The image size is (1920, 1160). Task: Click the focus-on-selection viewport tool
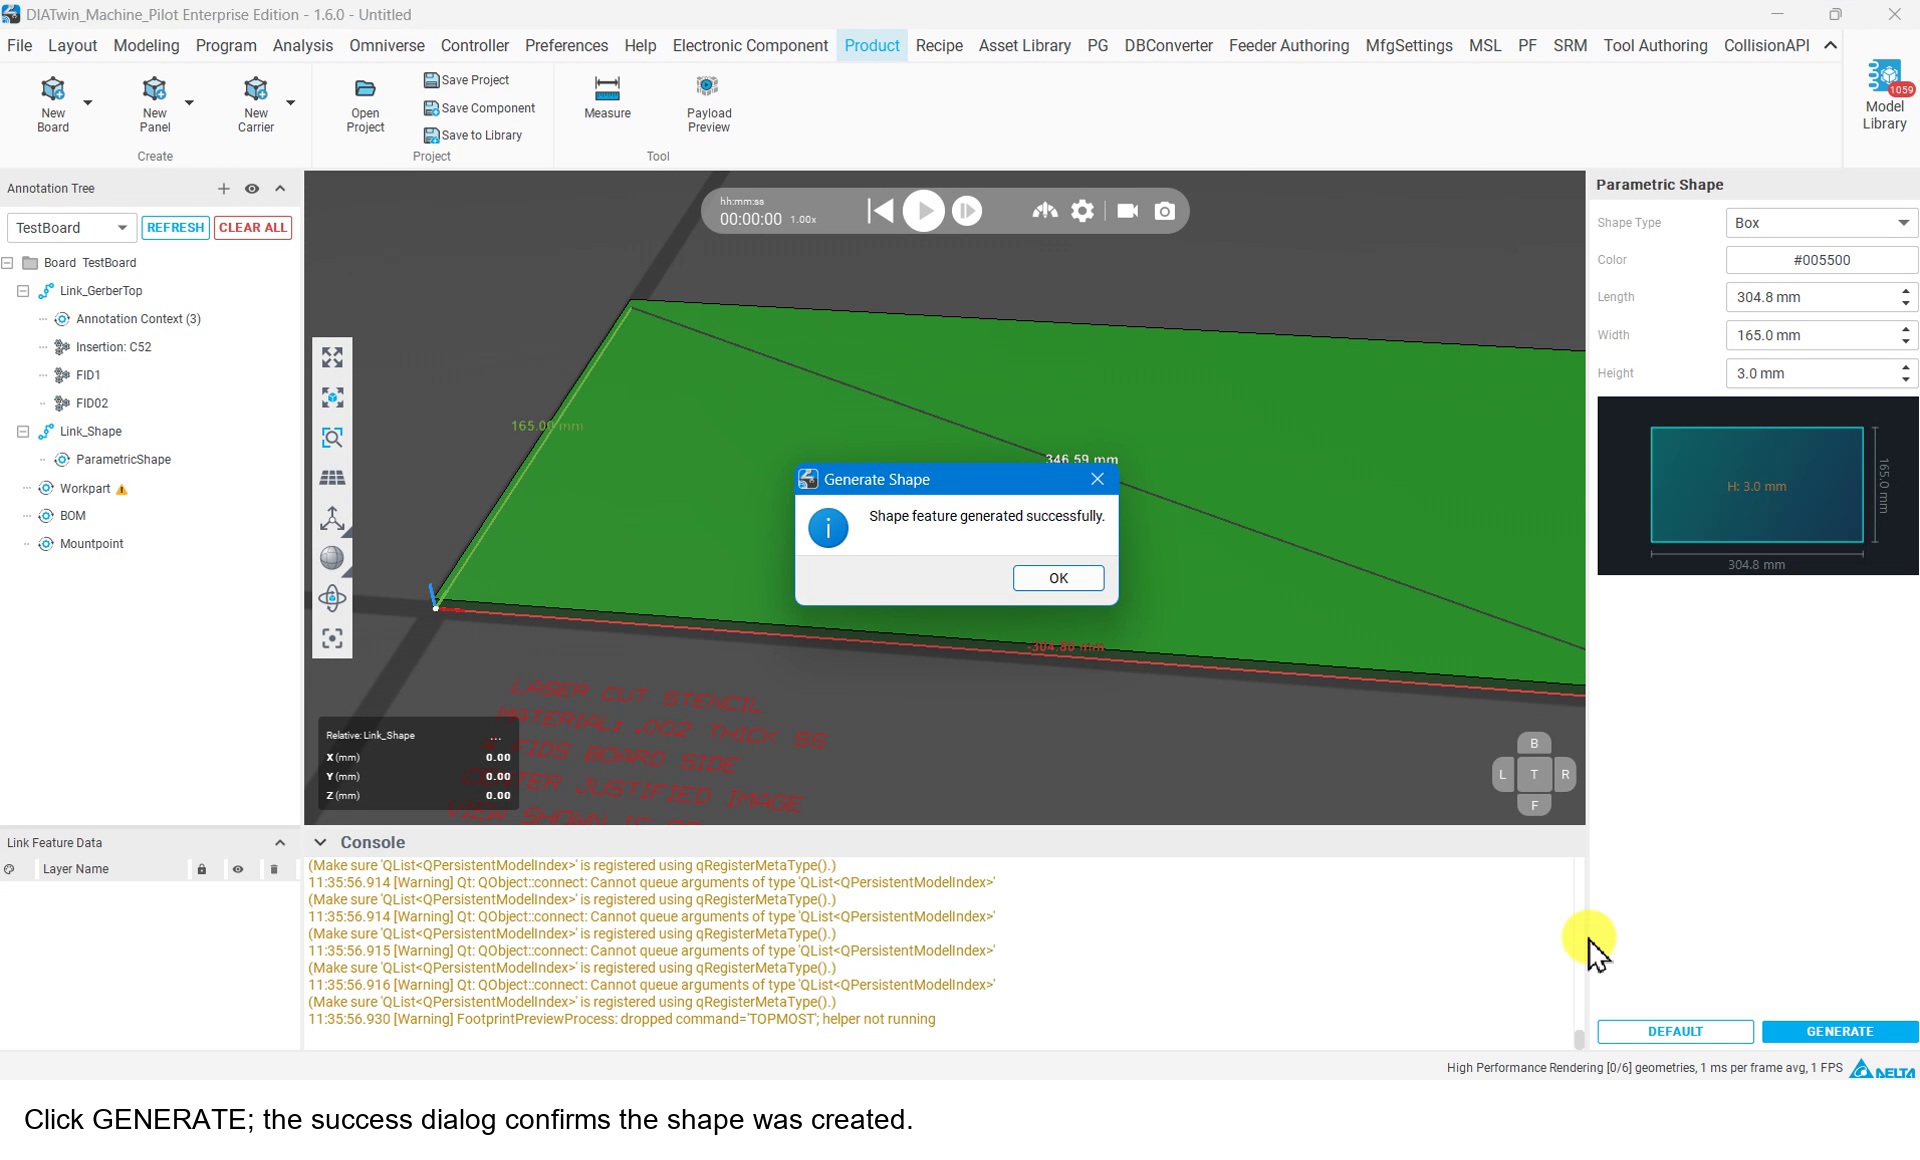point(332,638)
